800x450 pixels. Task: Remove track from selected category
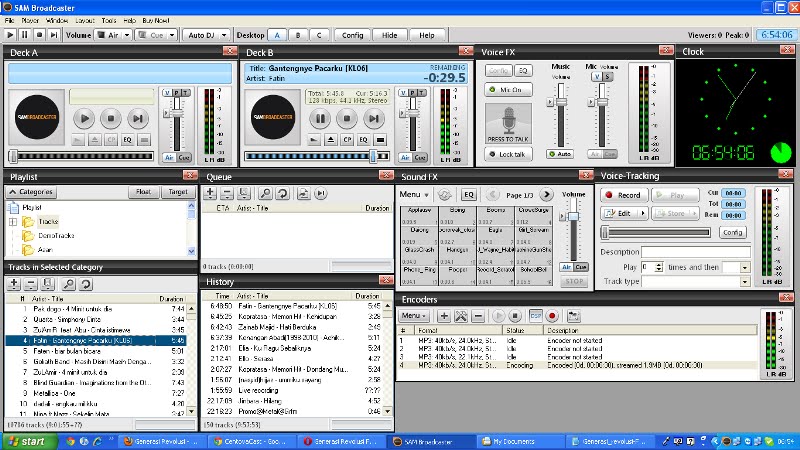click(31, 284)
